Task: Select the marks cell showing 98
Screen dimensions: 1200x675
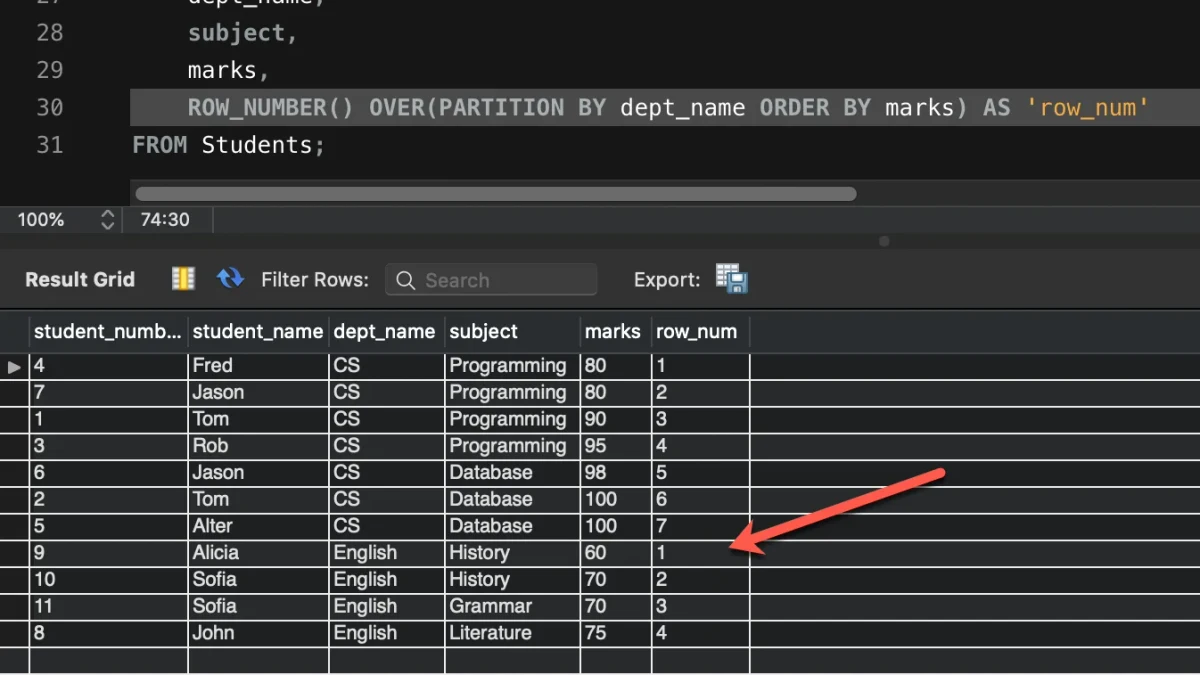Action: tap(615, 473)
